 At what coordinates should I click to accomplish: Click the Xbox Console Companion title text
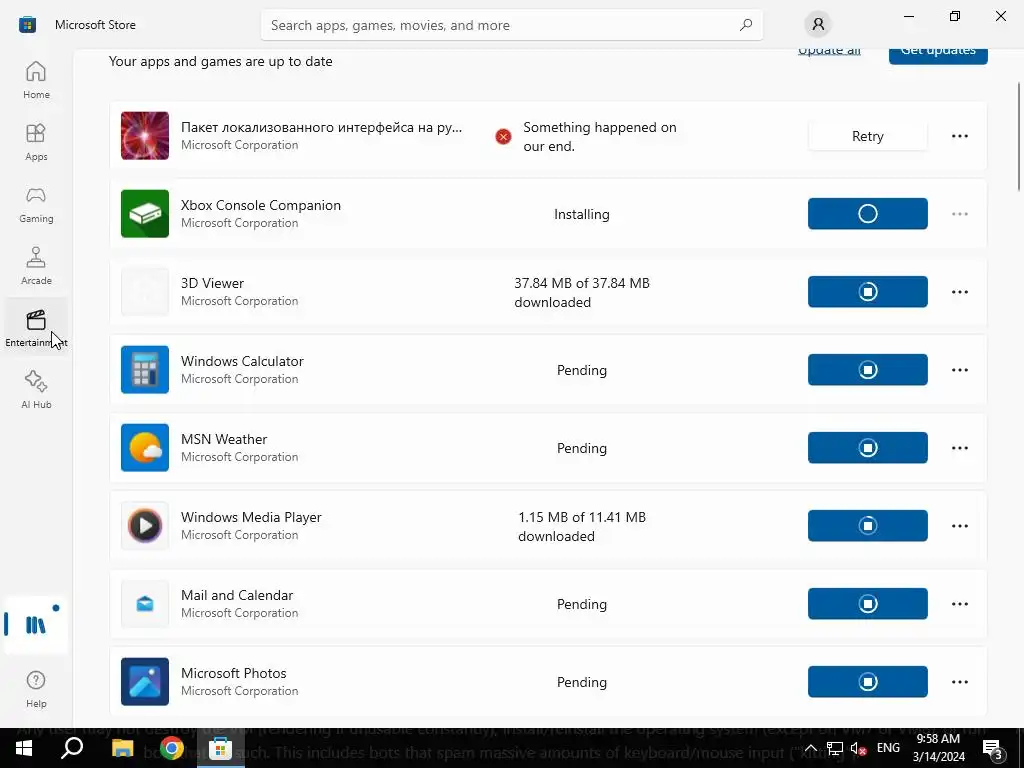click(261, 205)
